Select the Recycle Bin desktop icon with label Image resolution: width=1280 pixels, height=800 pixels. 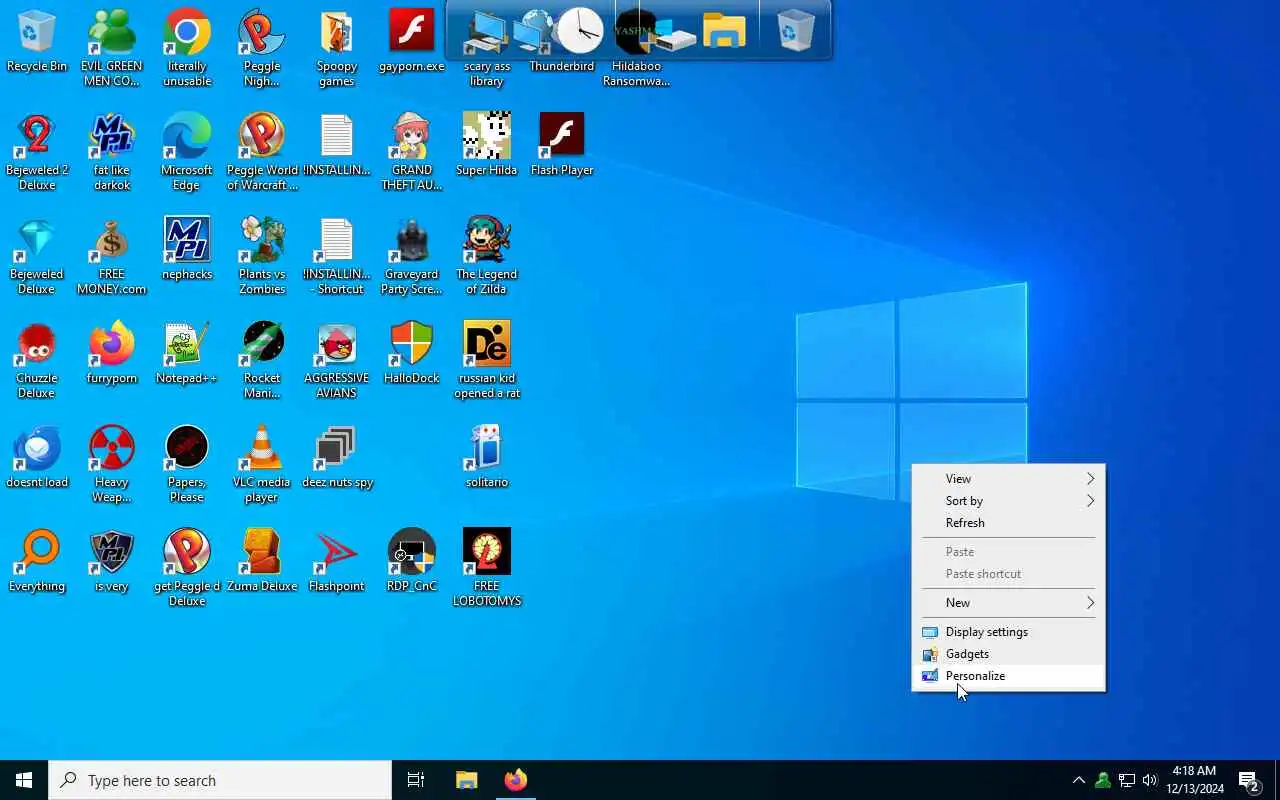[x=37, y=42]
